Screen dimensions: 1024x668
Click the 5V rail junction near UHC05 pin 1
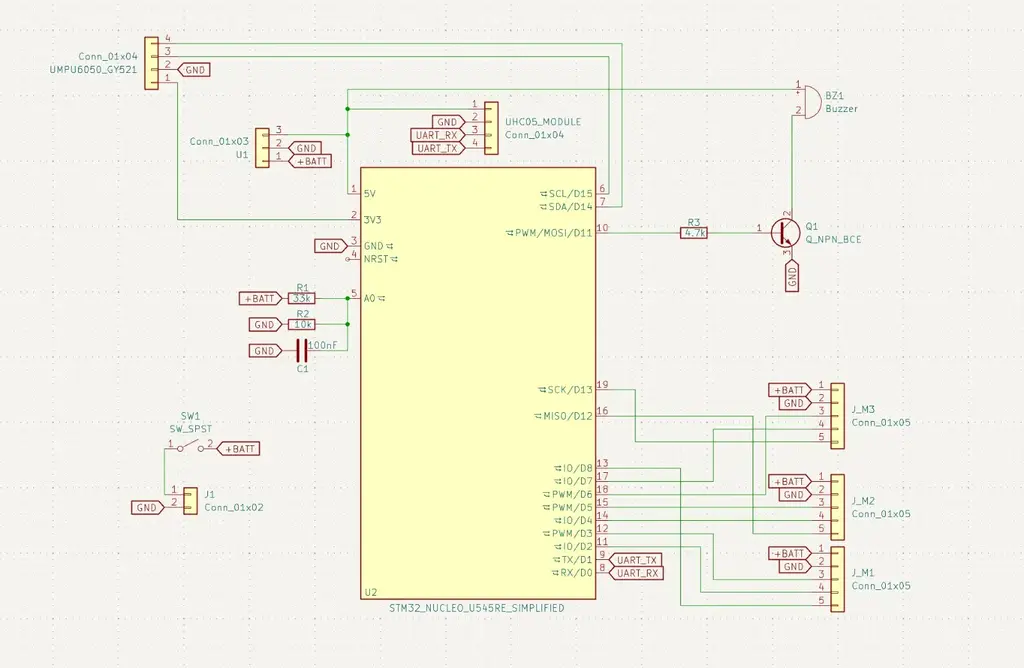click(x=347, y=109)
